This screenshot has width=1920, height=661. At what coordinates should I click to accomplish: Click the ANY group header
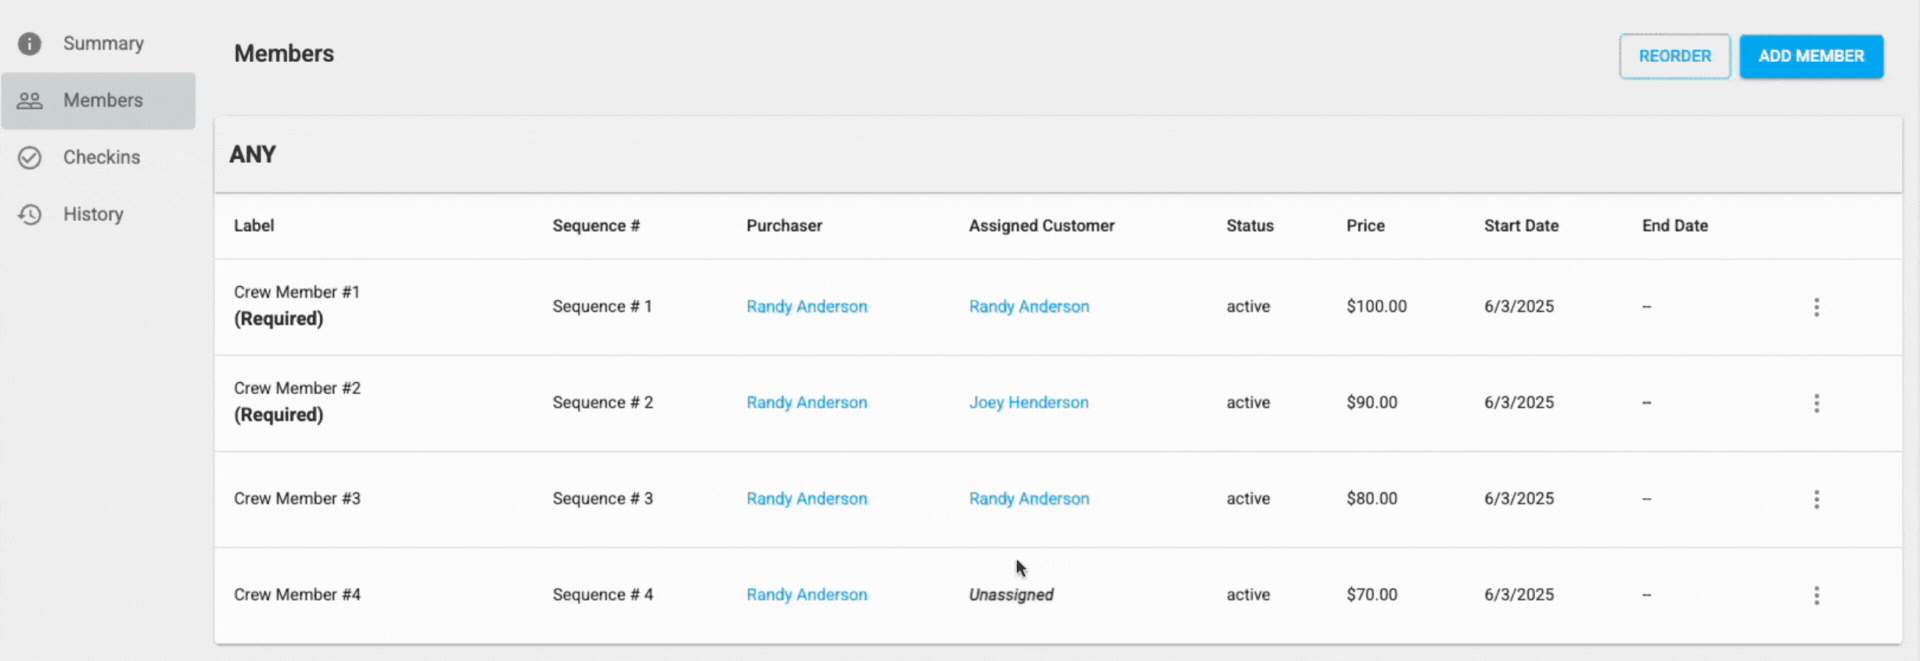click(253, 155)
